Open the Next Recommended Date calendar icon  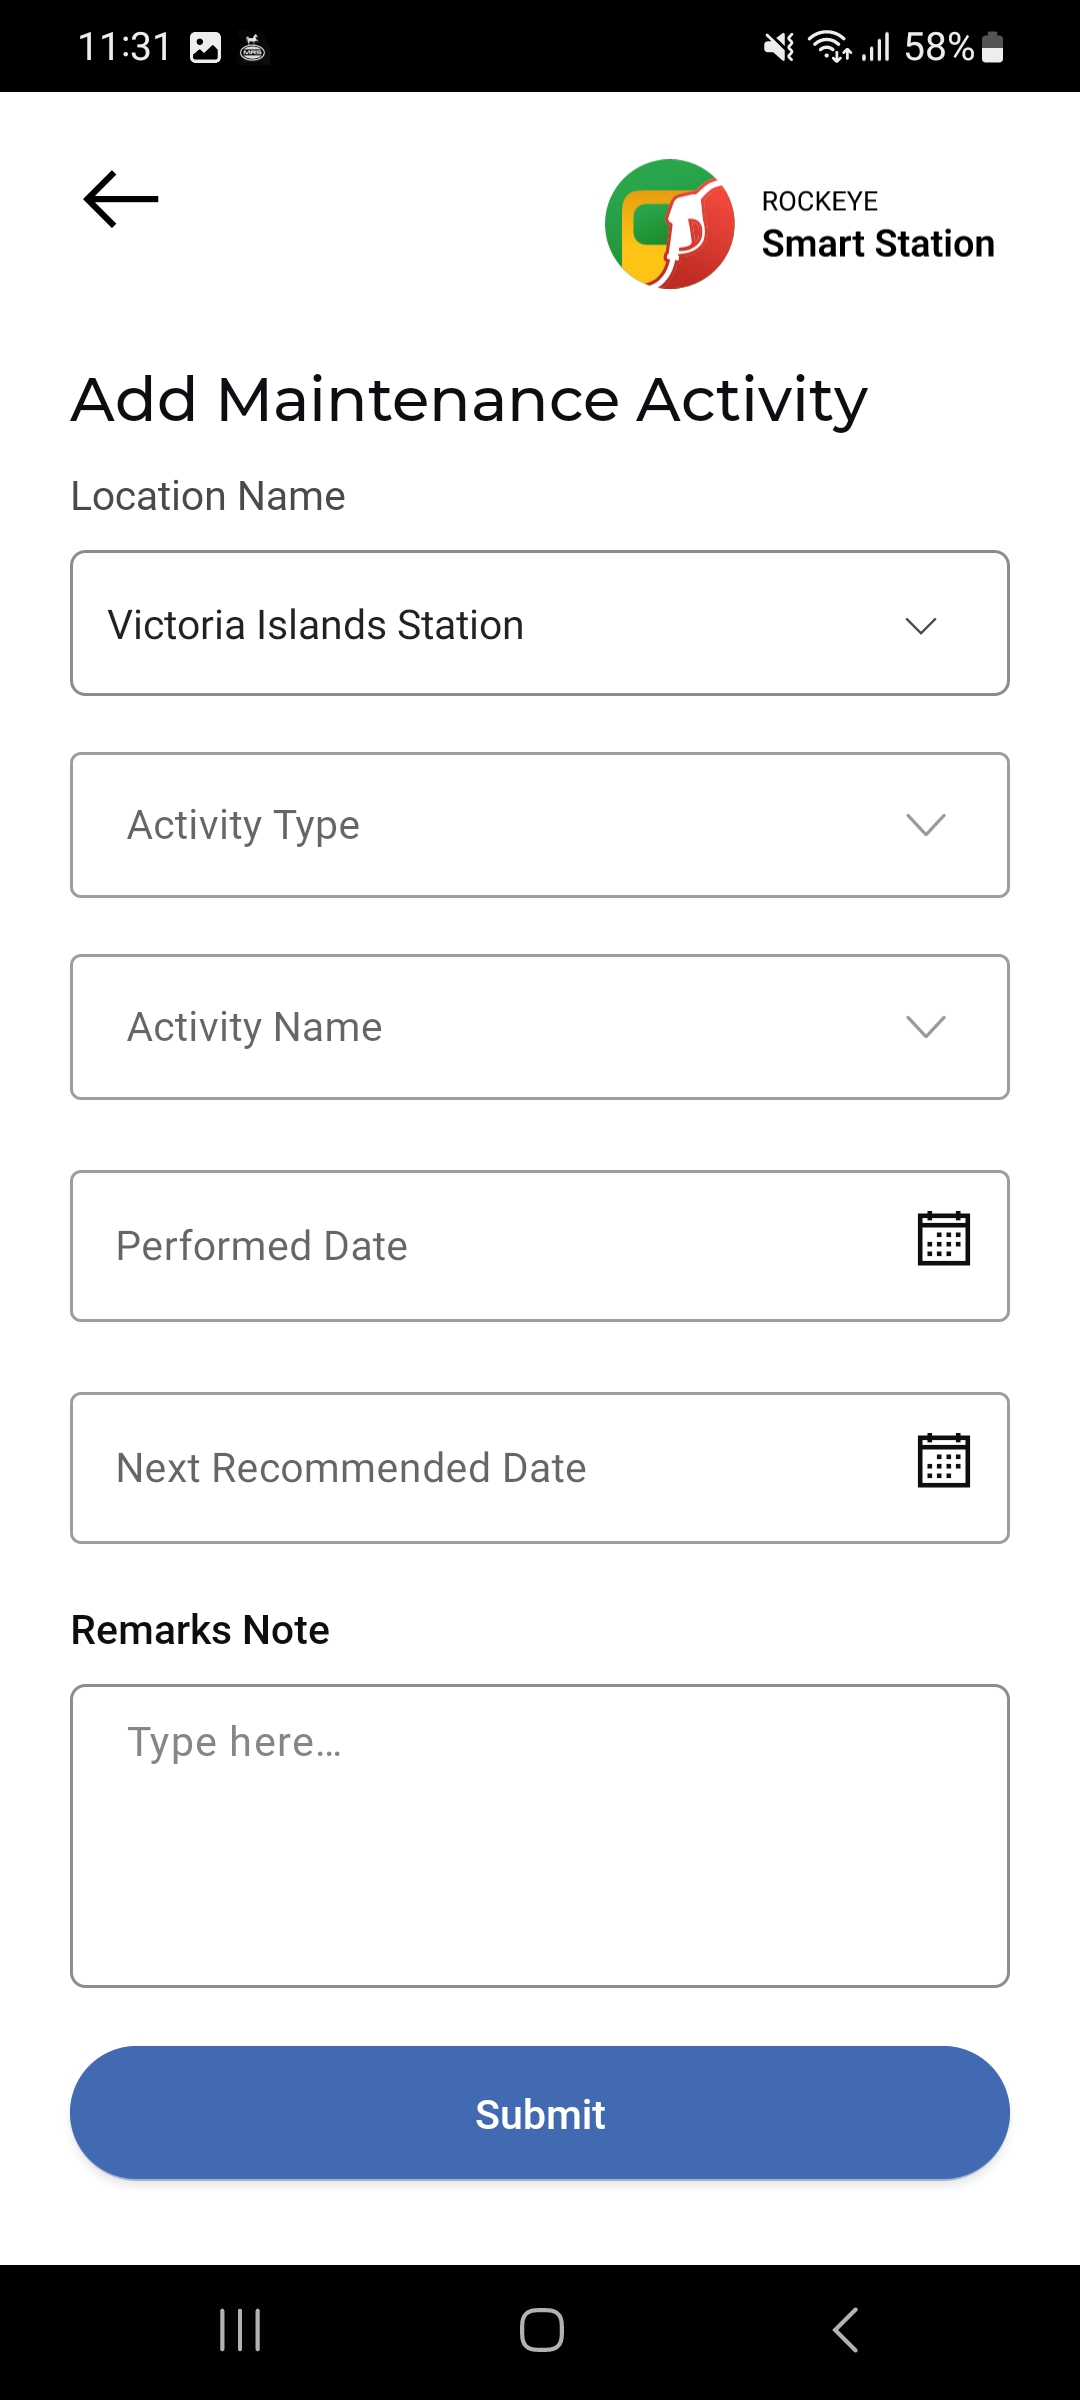click(x=944, y=1461)
